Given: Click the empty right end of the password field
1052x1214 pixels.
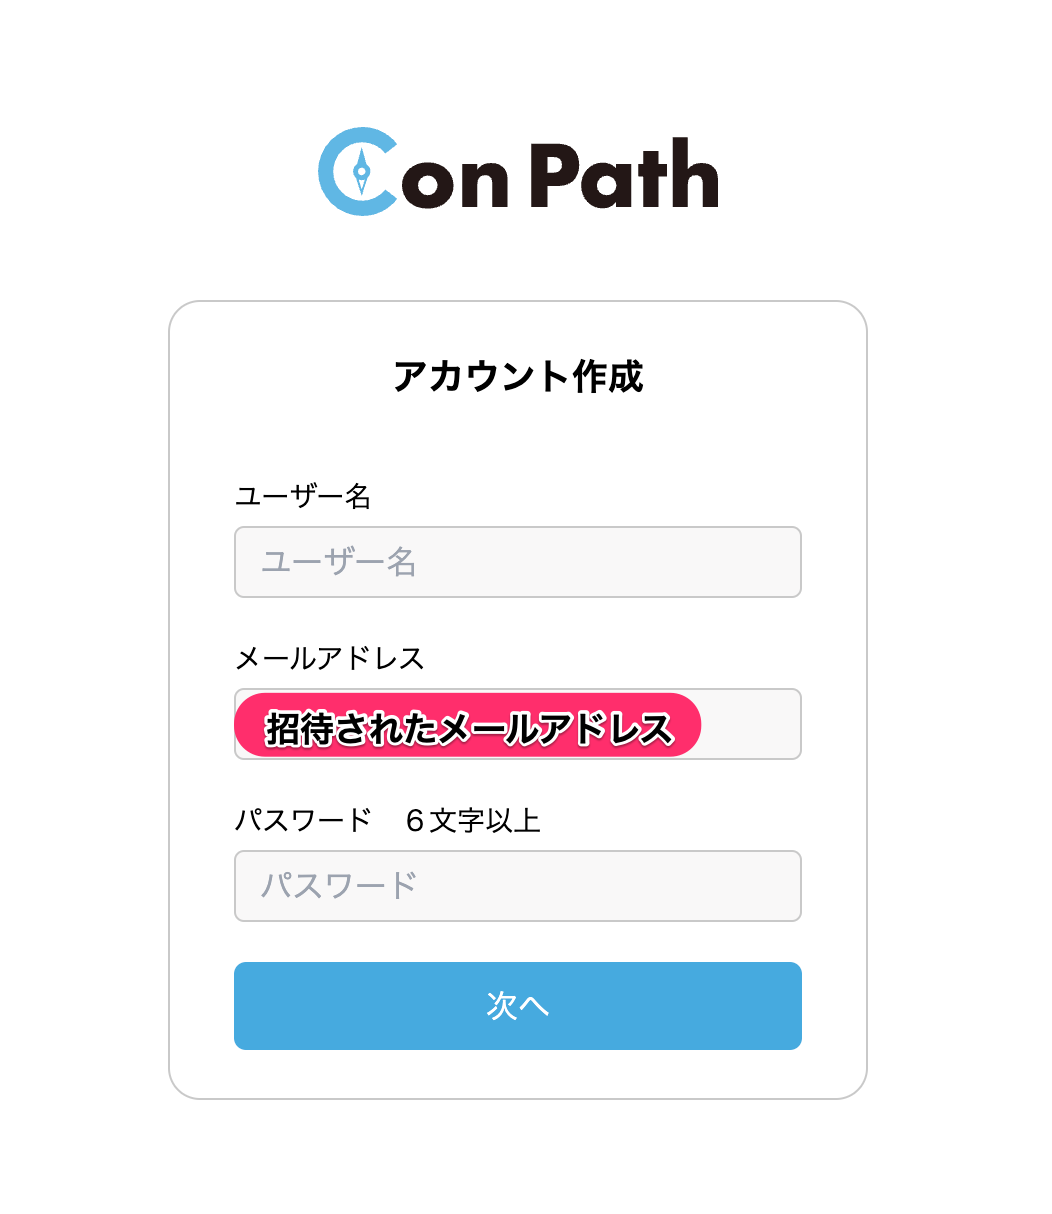Looking at the screenshot, I should pyautogui.click(x=740, y=886).
